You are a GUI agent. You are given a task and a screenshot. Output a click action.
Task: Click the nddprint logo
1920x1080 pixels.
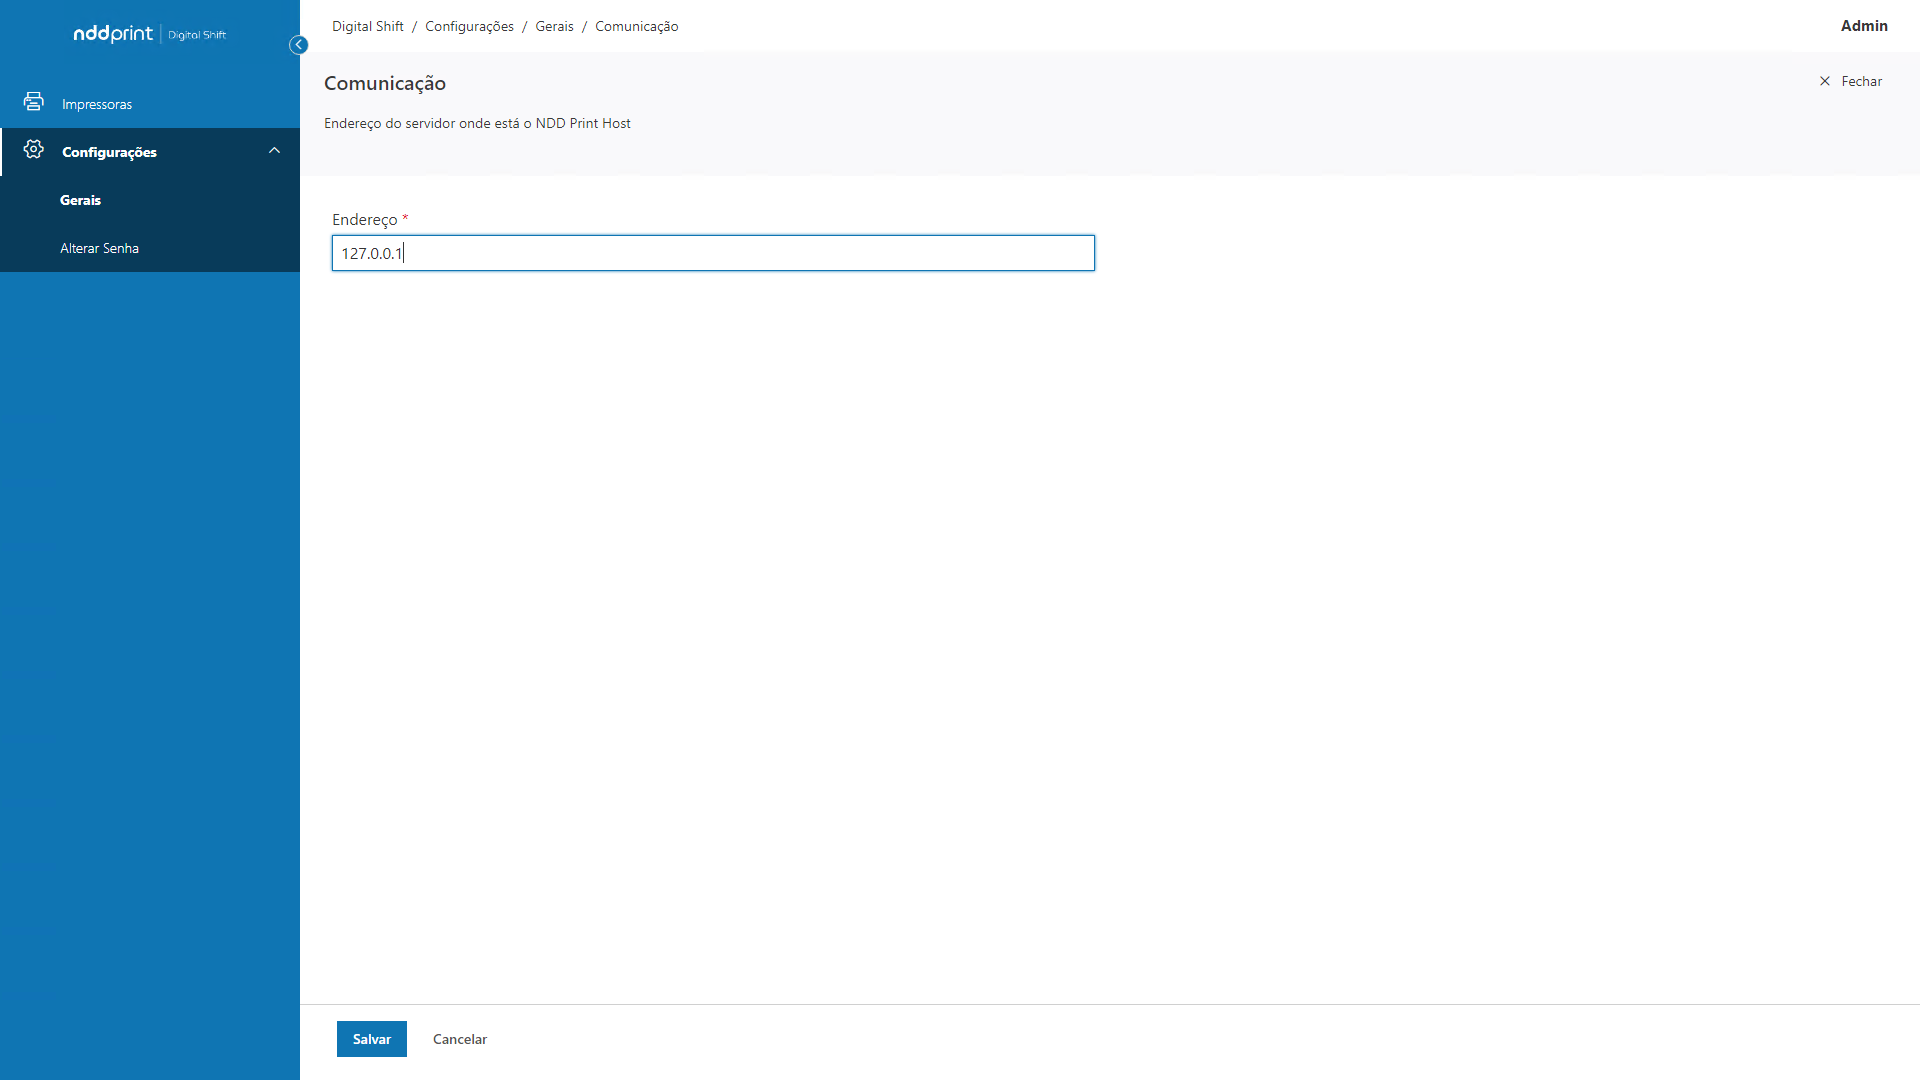coord(113,34)
